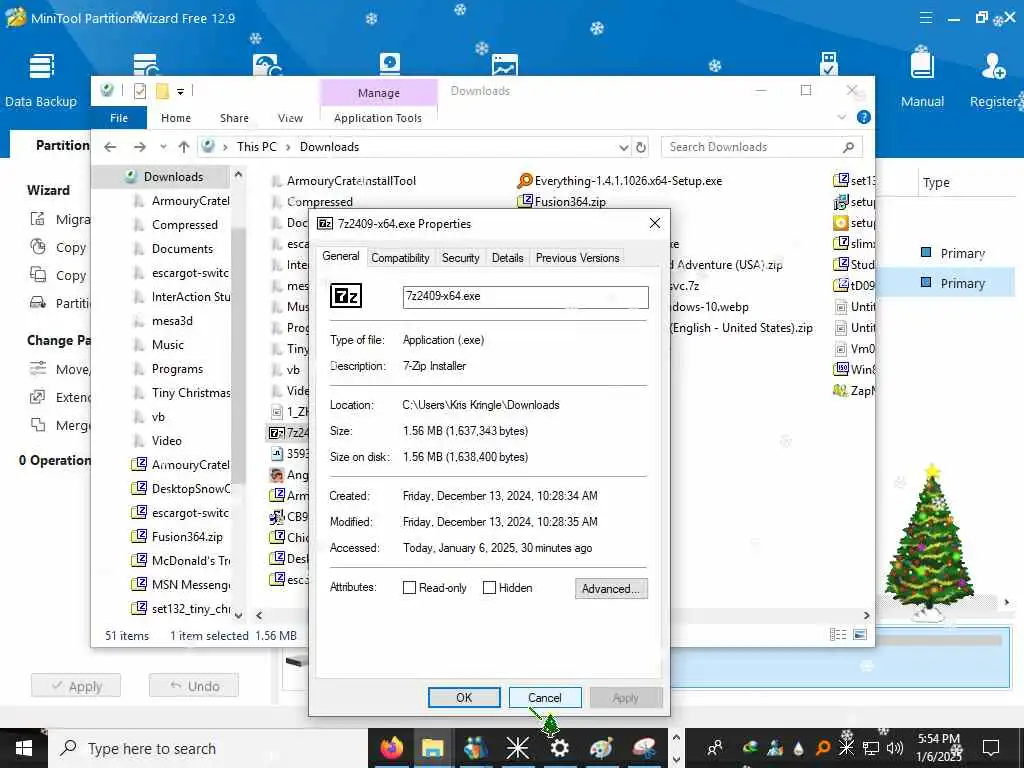The height and width of the screenshot is (768, 1024).
Task: Click the 7z icon in Properties dialog
Action: click(x=345, y=296)
